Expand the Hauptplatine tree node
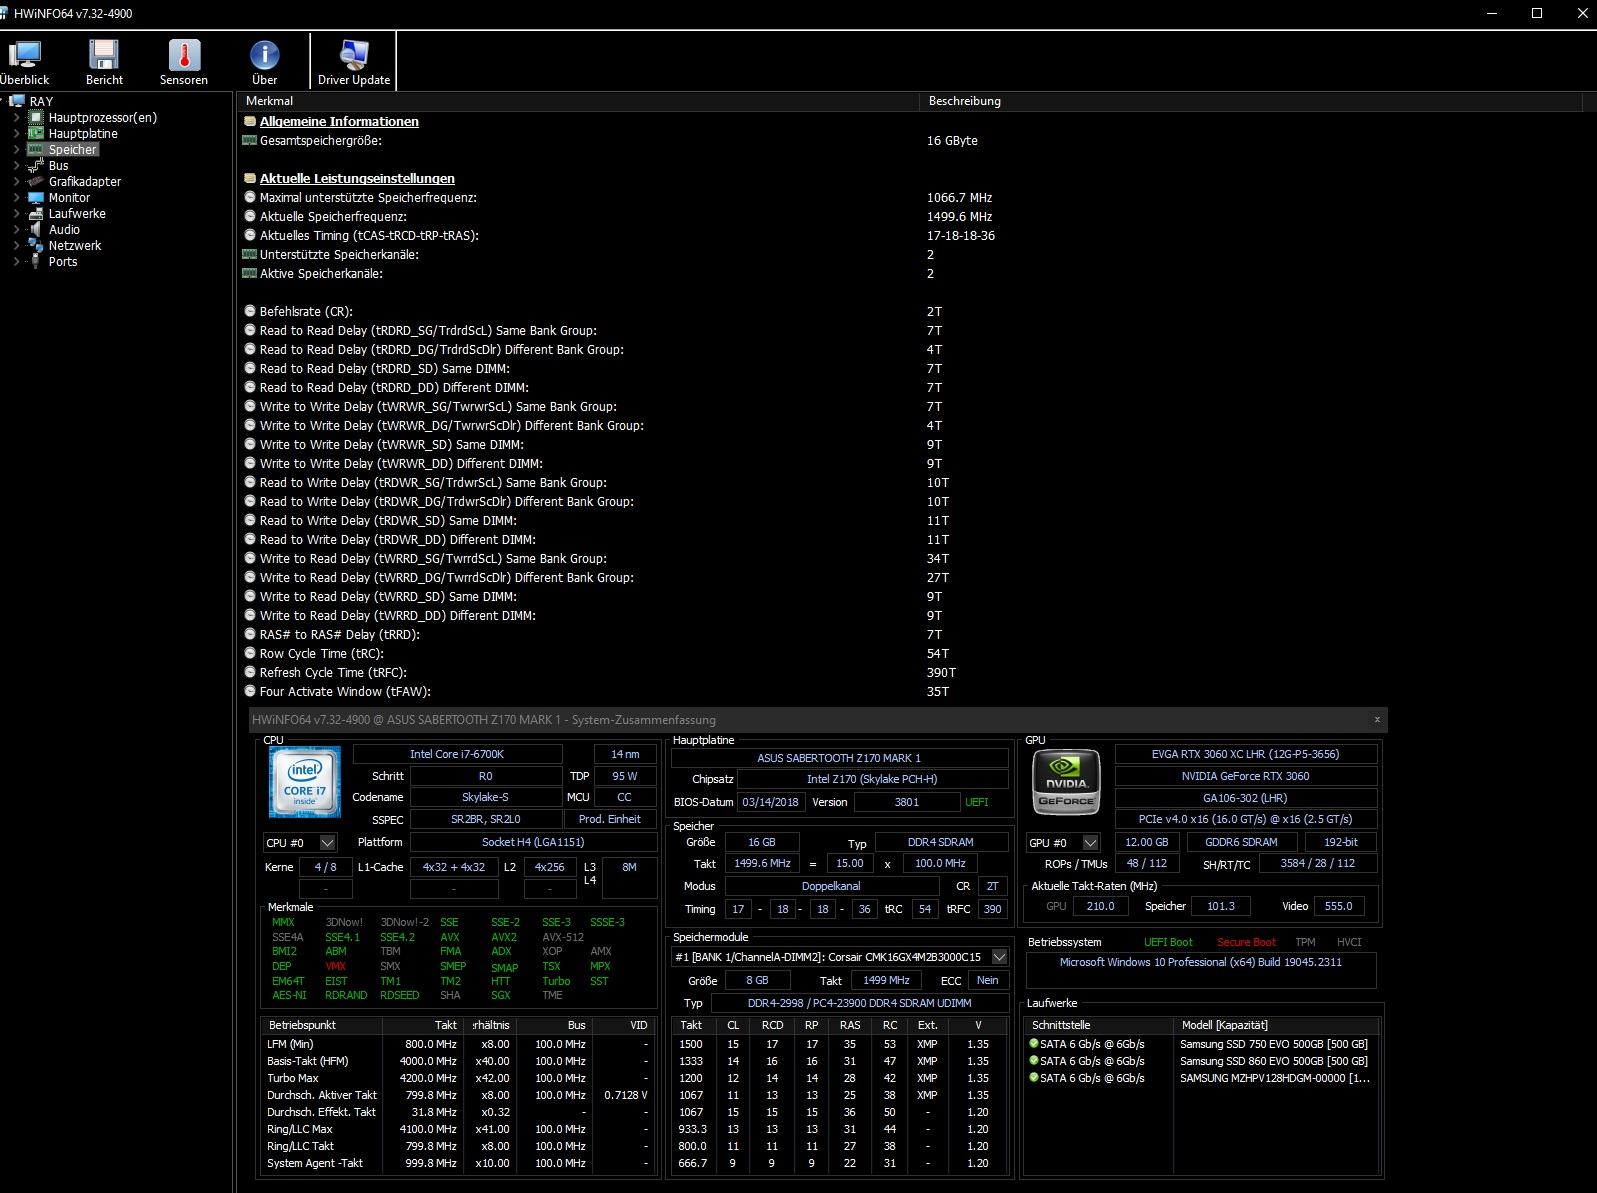The width and height of the screenshot is (1597, 1193). pyautogui.click(x=16, y=133)
